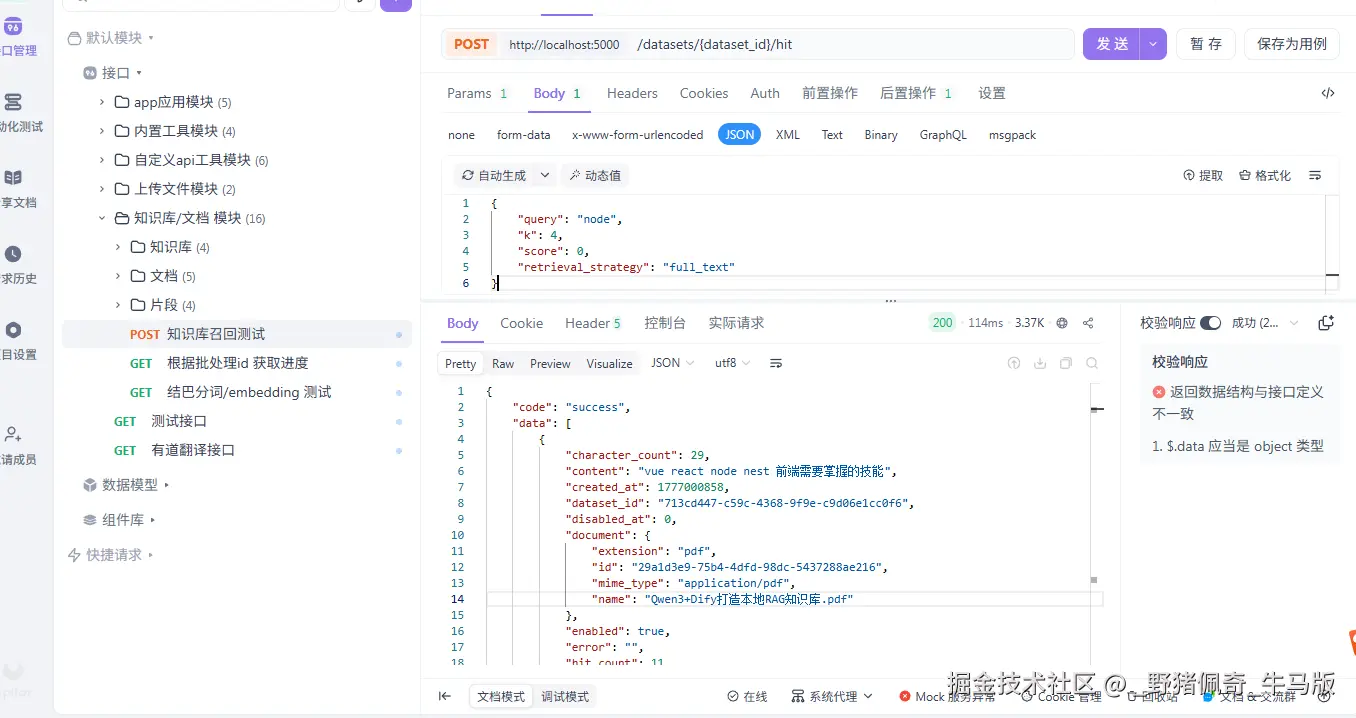Select the 自动化测试 sidebar icon
Viewport: 1356px width, 718px height.
click(14, 100)
